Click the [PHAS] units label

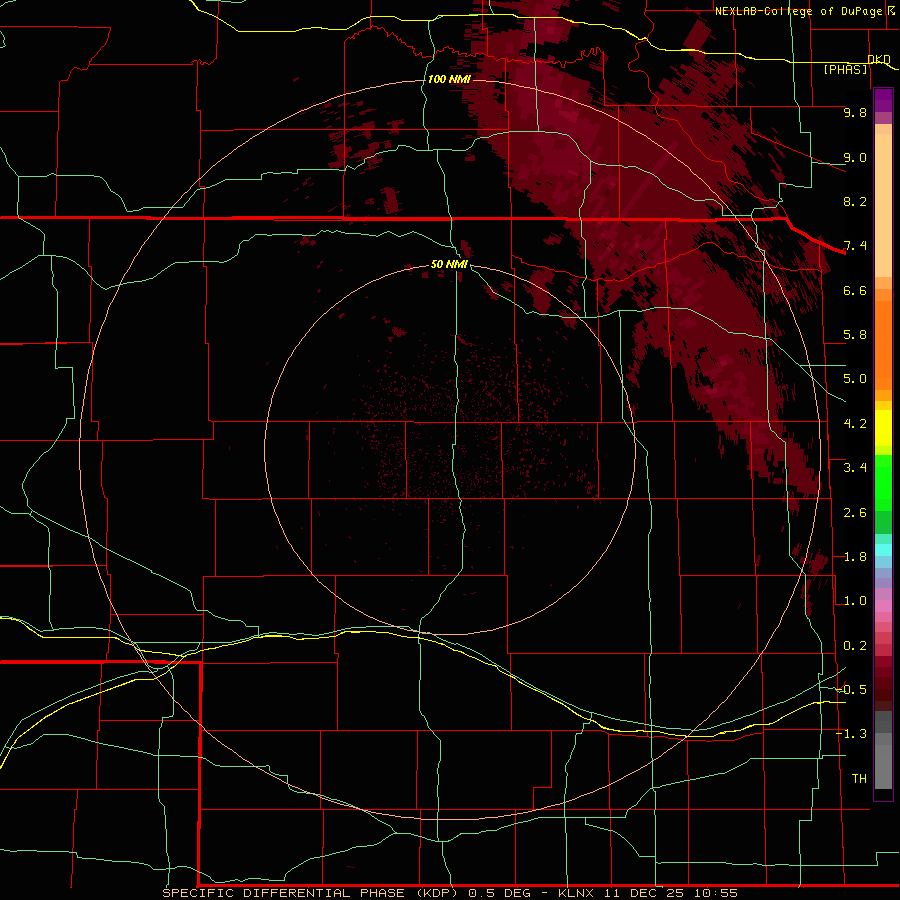(x=845, y=69)
